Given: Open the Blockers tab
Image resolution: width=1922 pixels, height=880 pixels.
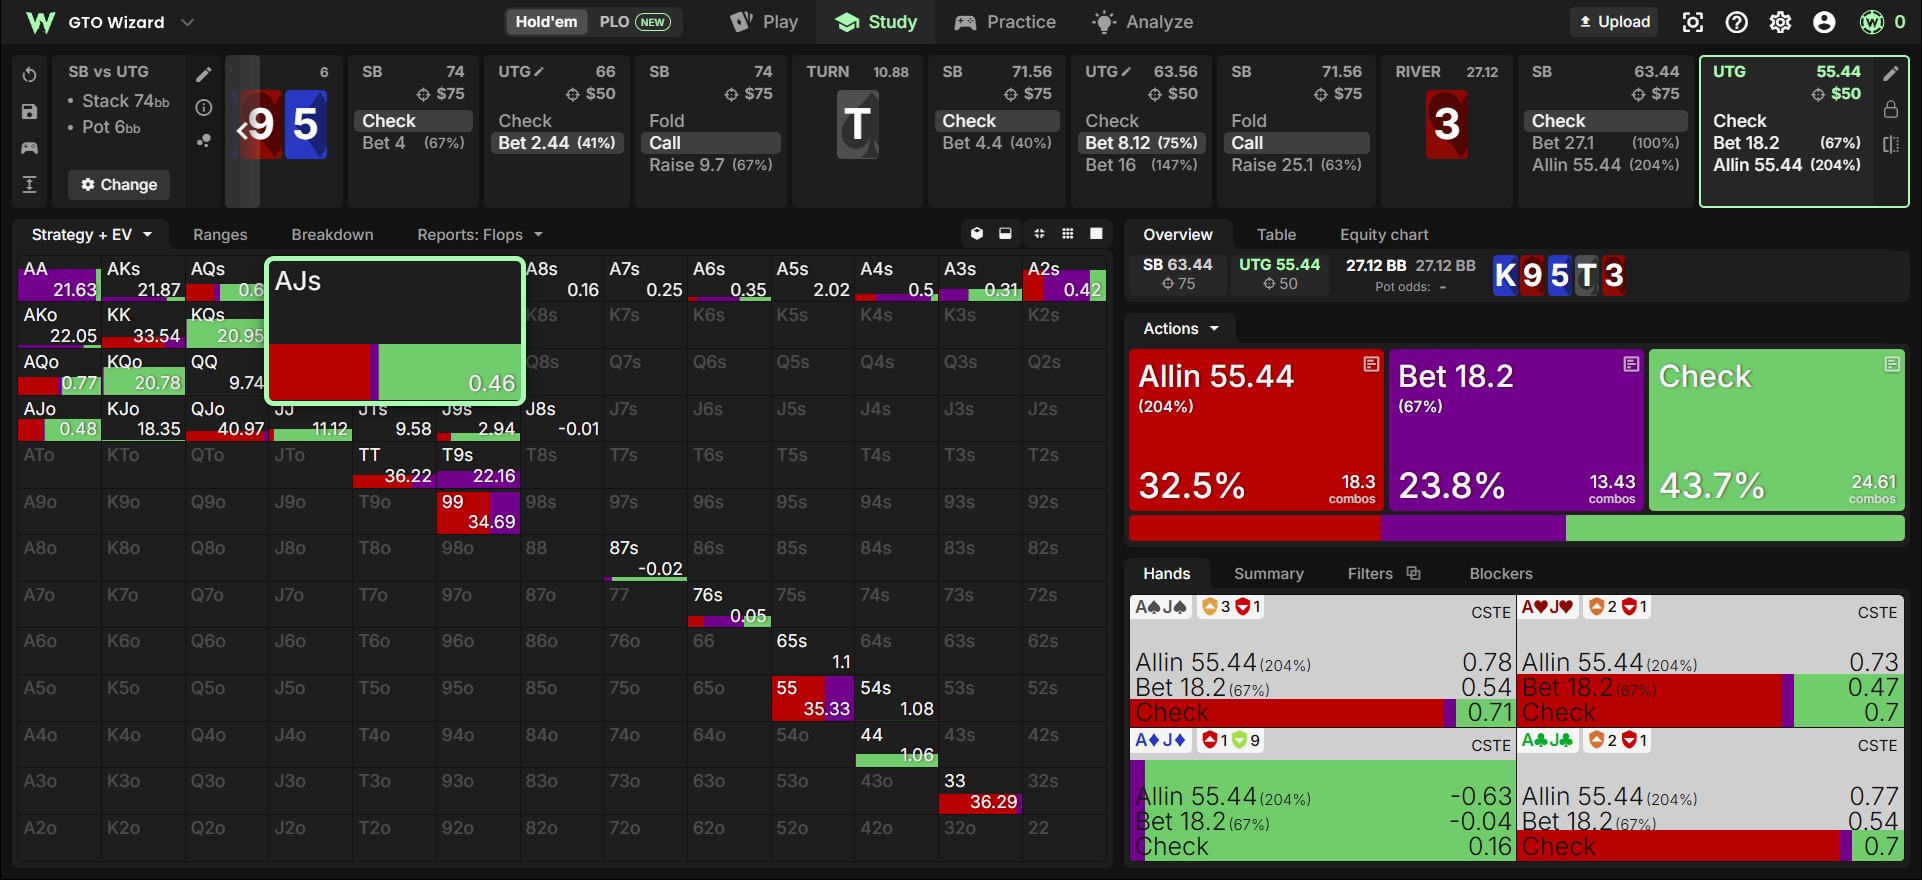Looking at the screenshot, I should click(1501, 574).
